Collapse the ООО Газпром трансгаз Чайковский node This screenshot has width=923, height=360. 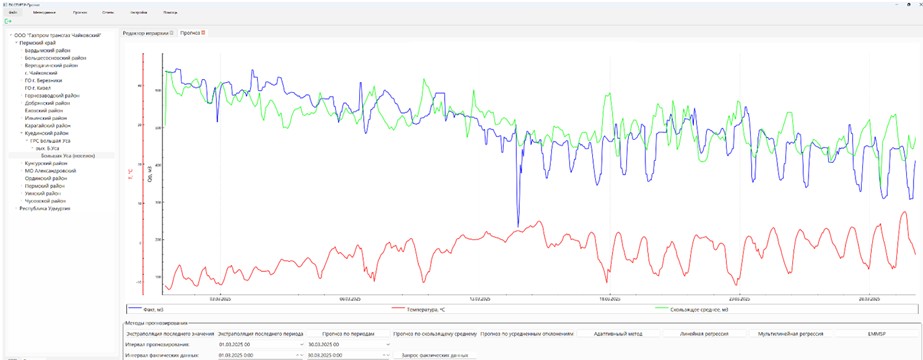click(11, 35)
